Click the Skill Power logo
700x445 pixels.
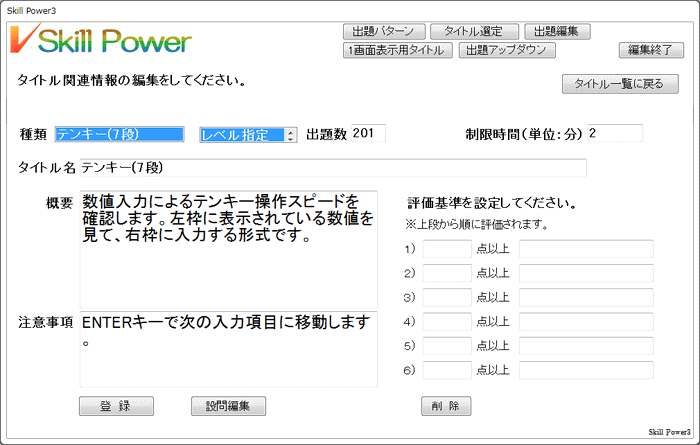pyautogui.click(x=101, y=39)
